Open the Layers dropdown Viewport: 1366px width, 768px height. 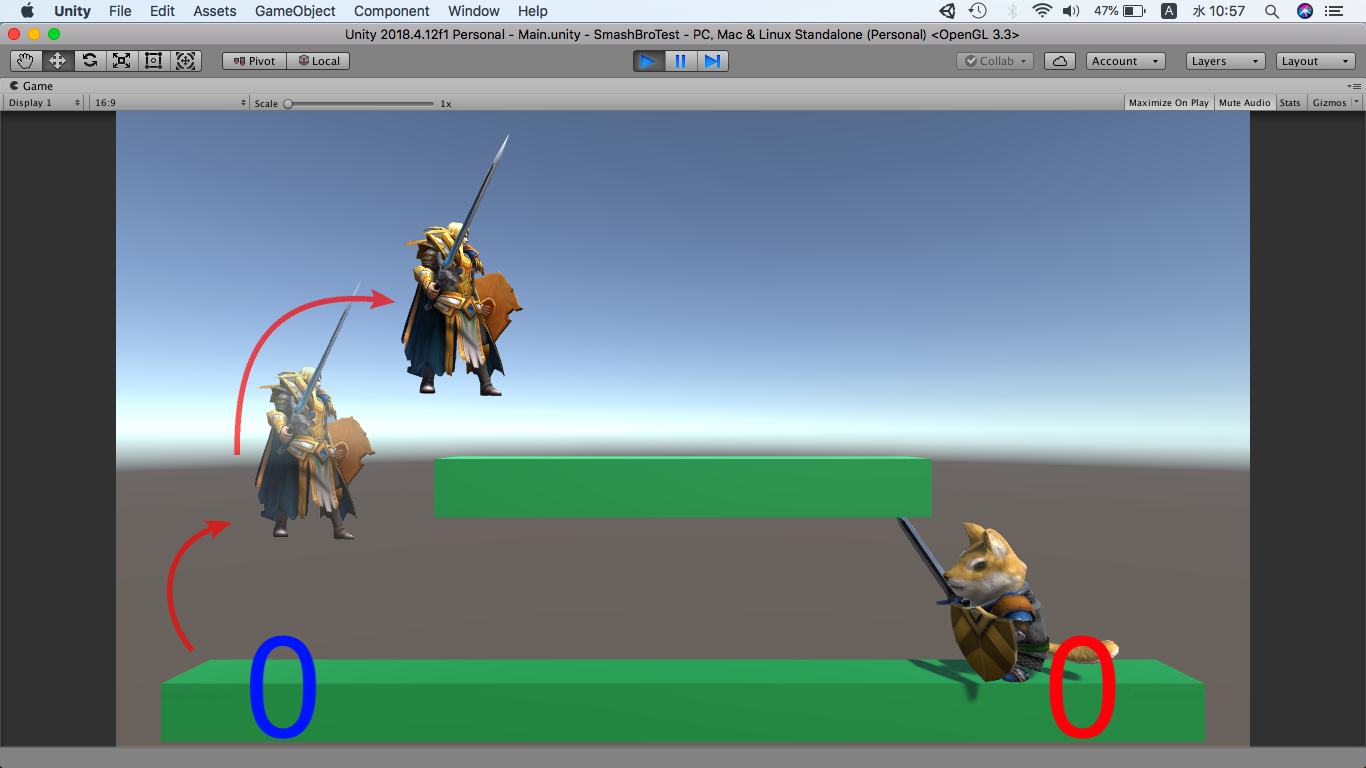(1226, 61)
